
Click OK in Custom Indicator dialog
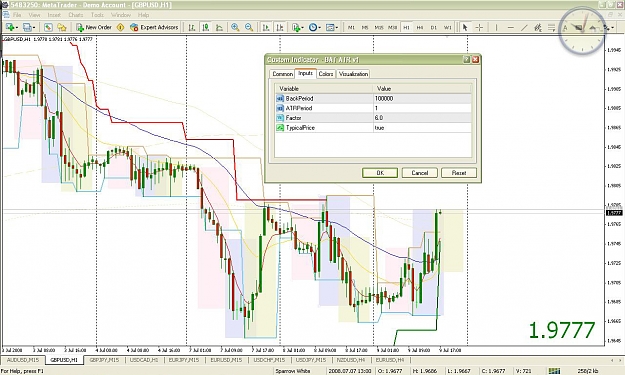click(380, 173)
